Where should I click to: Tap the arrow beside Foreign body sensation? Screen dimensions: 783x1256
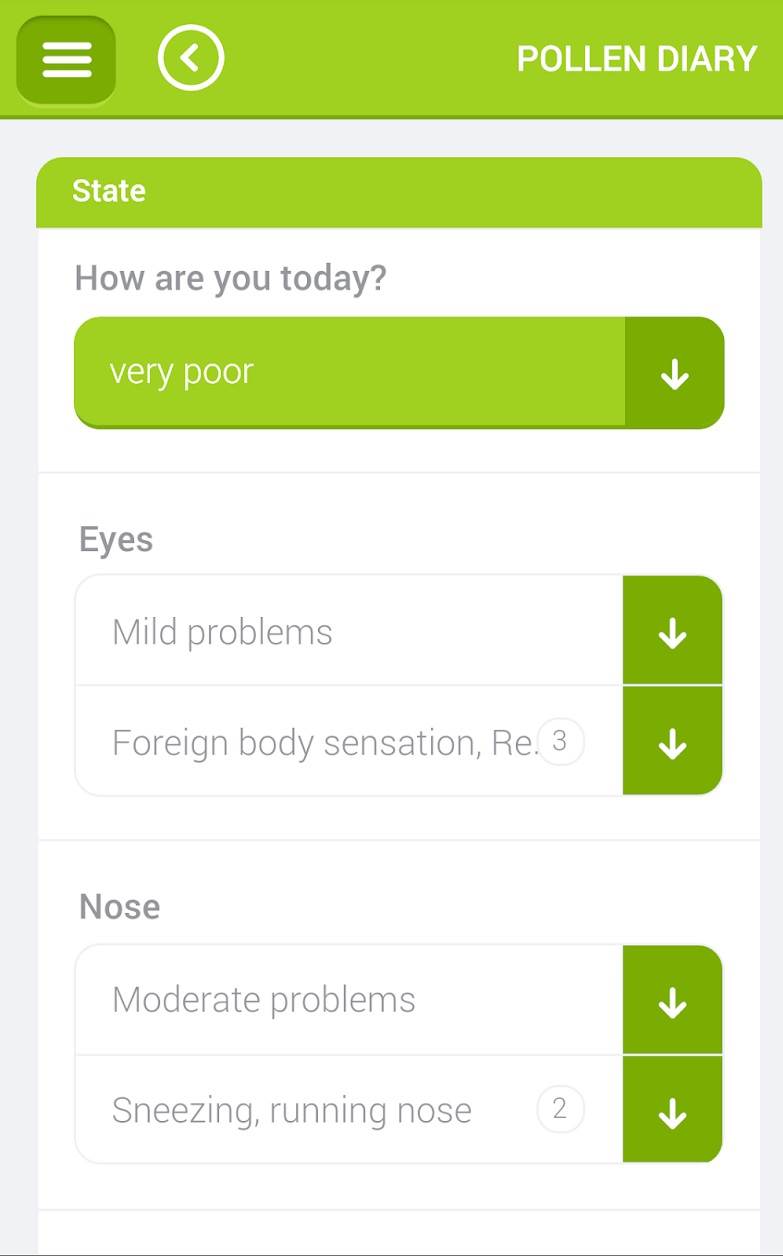click(x=672, y=742)
